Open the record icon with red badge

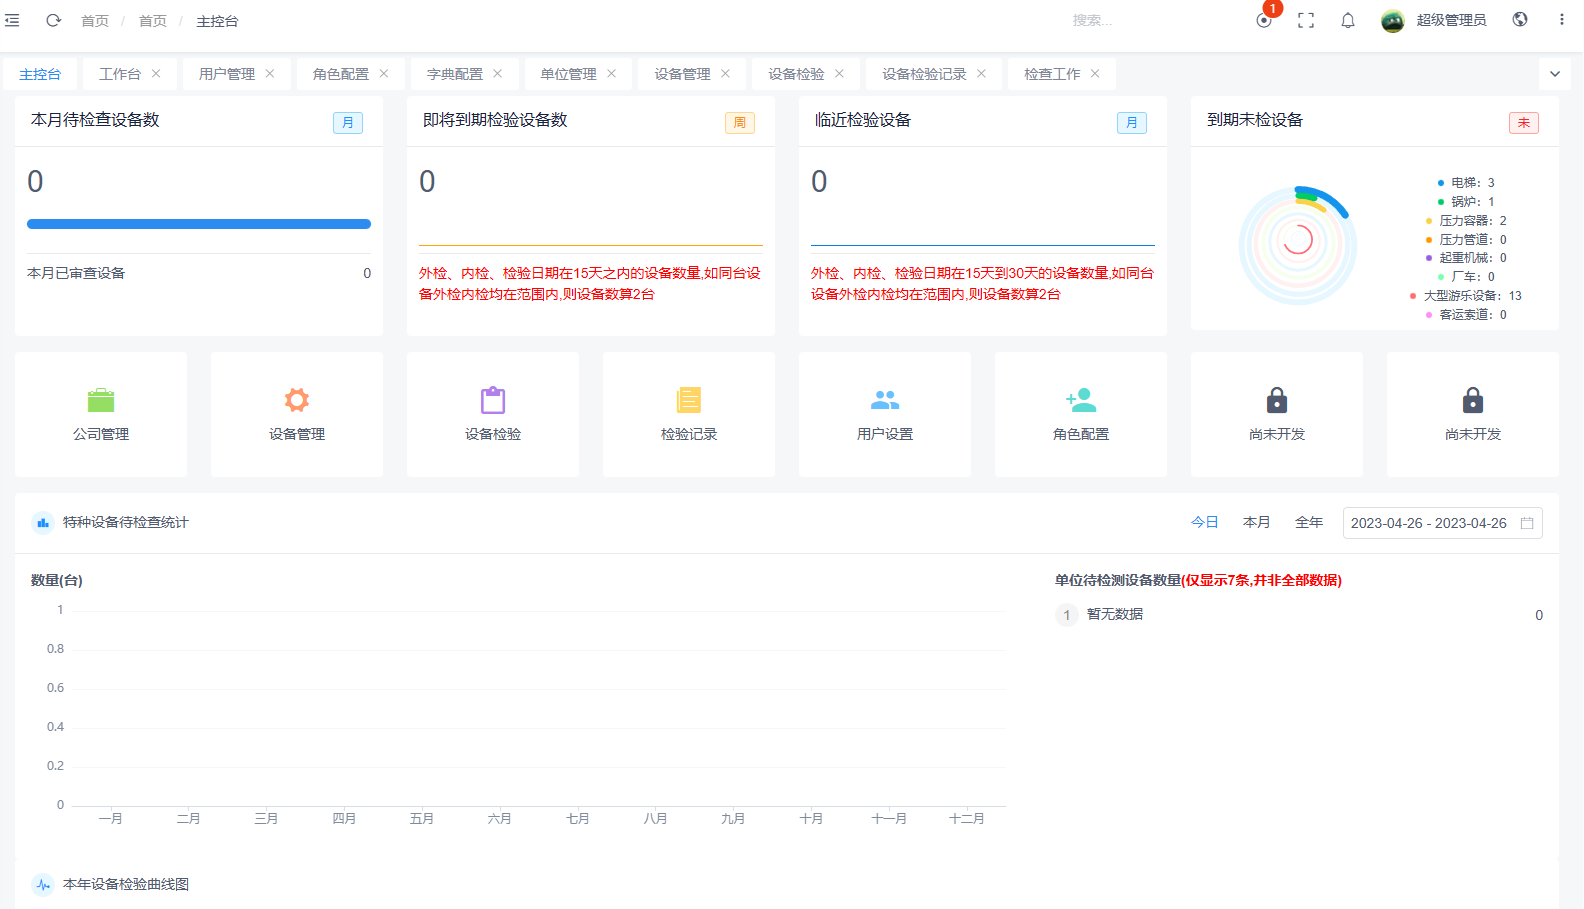[1264, 20]
